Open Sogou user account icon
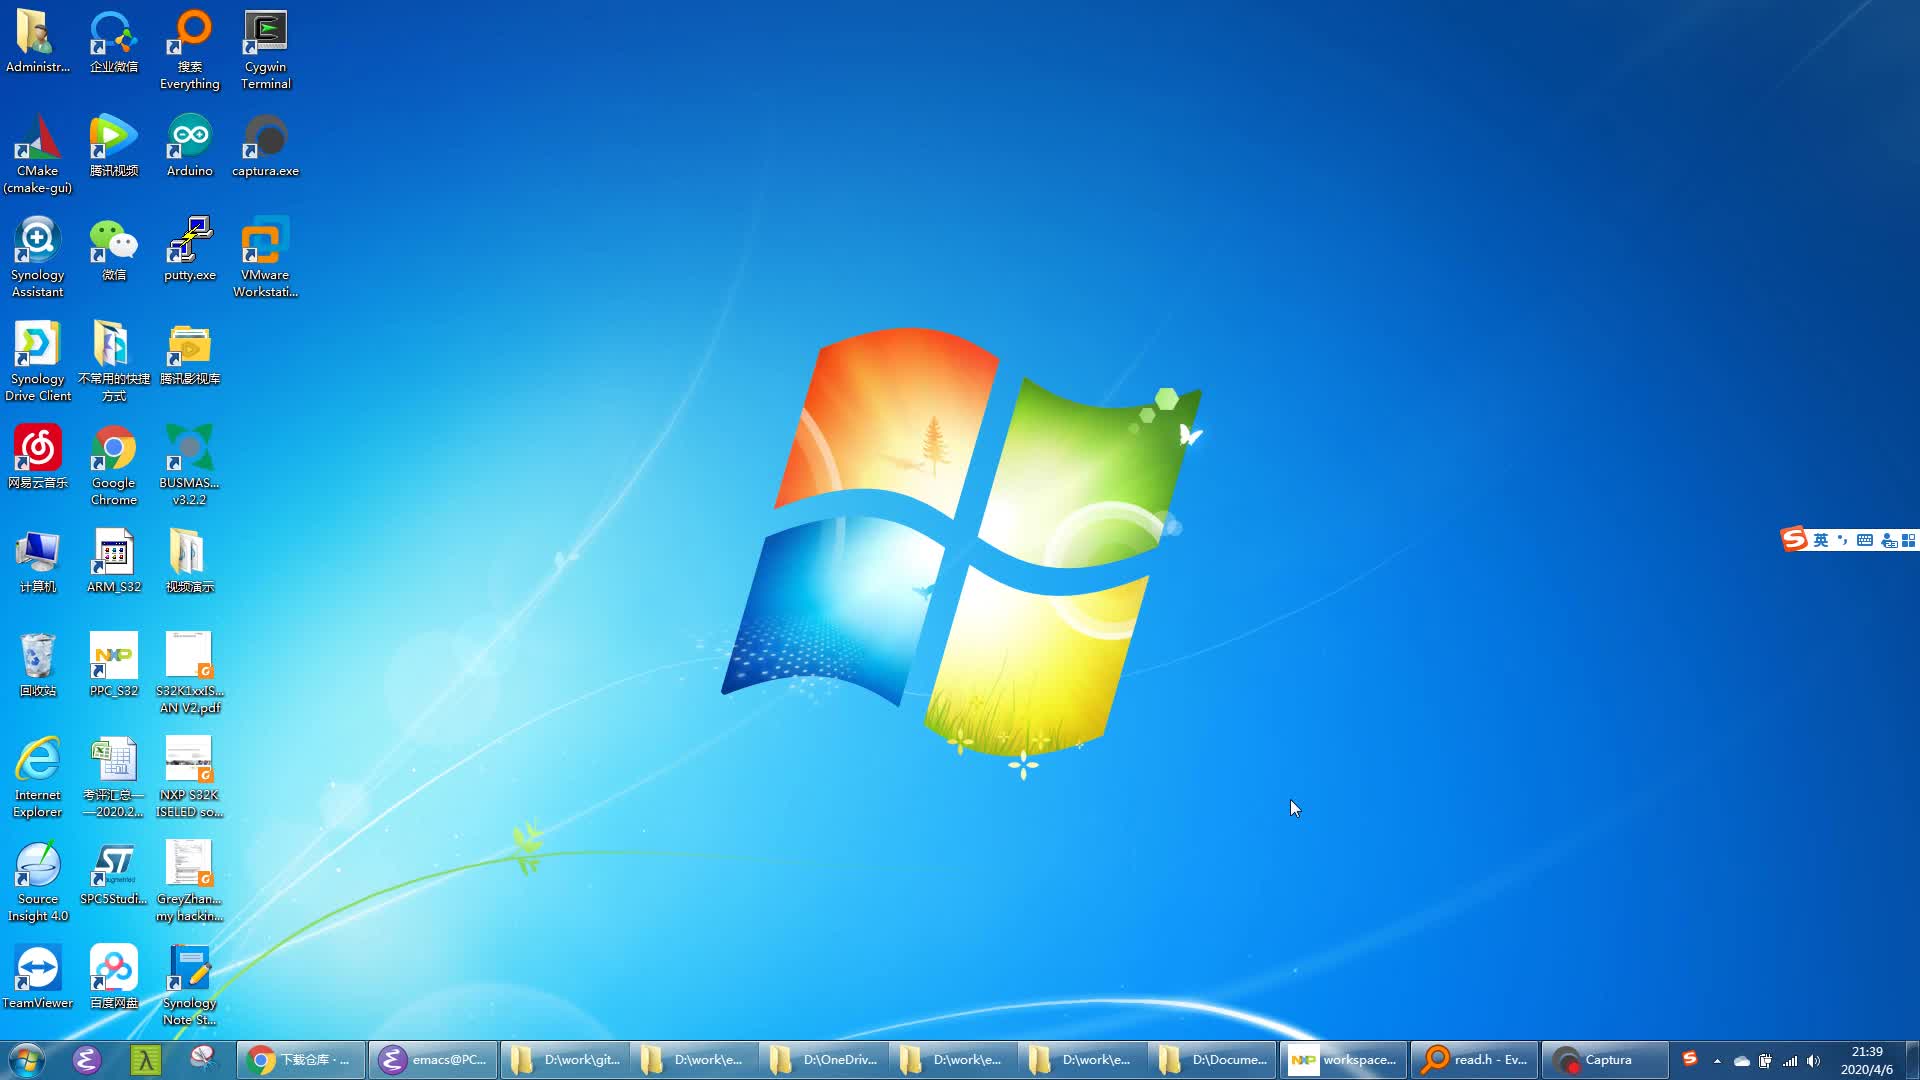 point(1888,540)
